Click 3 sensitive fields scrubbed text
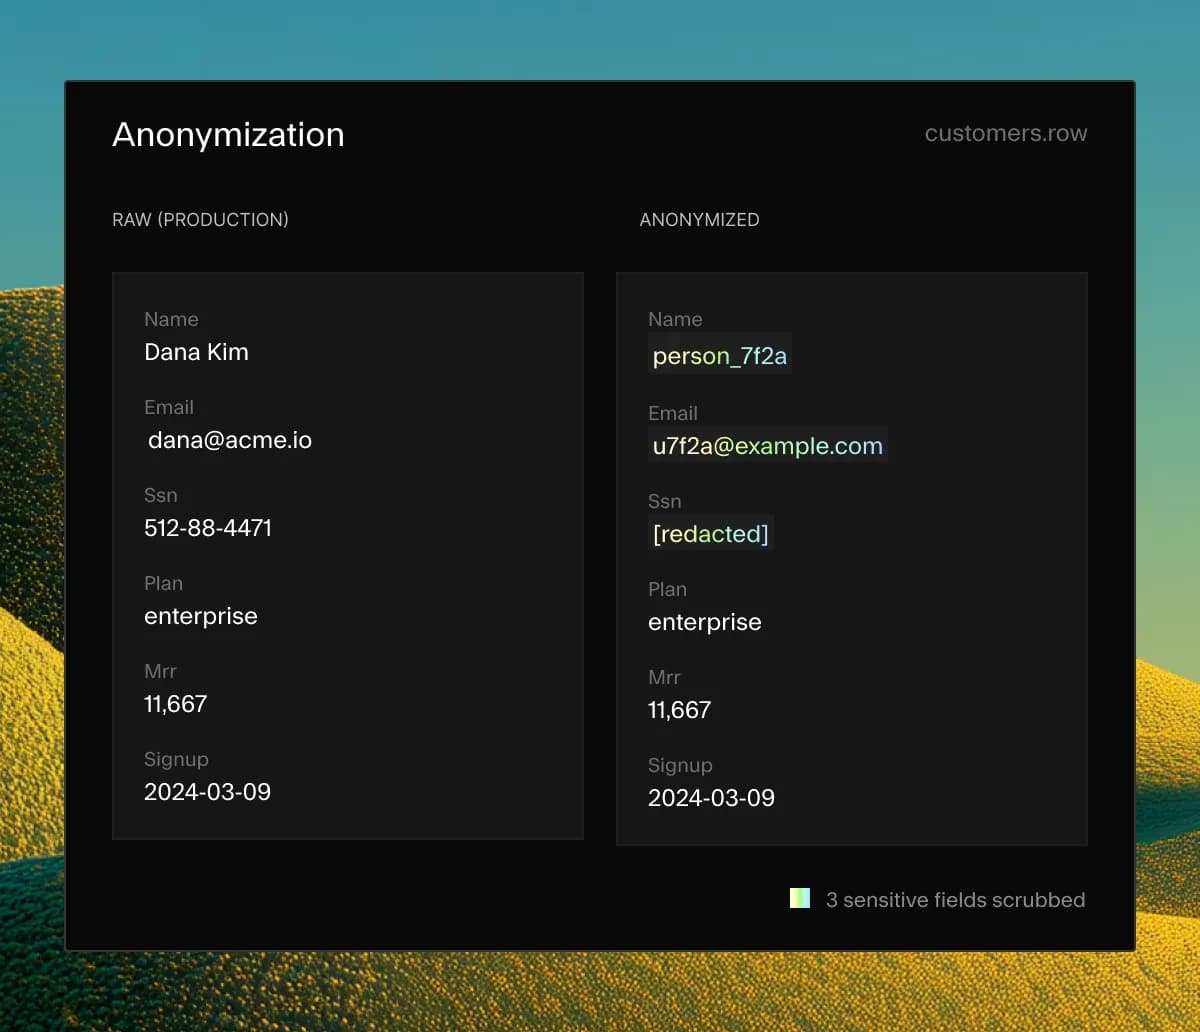 [955, 900]
